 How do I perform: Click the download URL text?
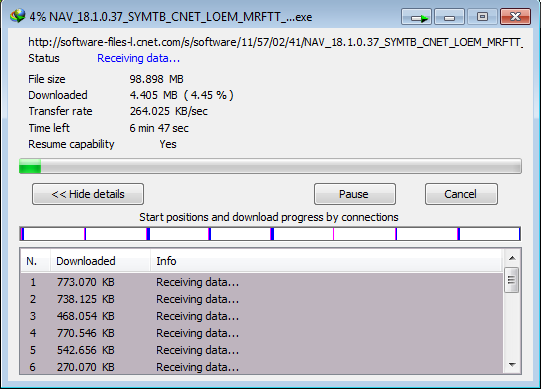tap(275, 42)
